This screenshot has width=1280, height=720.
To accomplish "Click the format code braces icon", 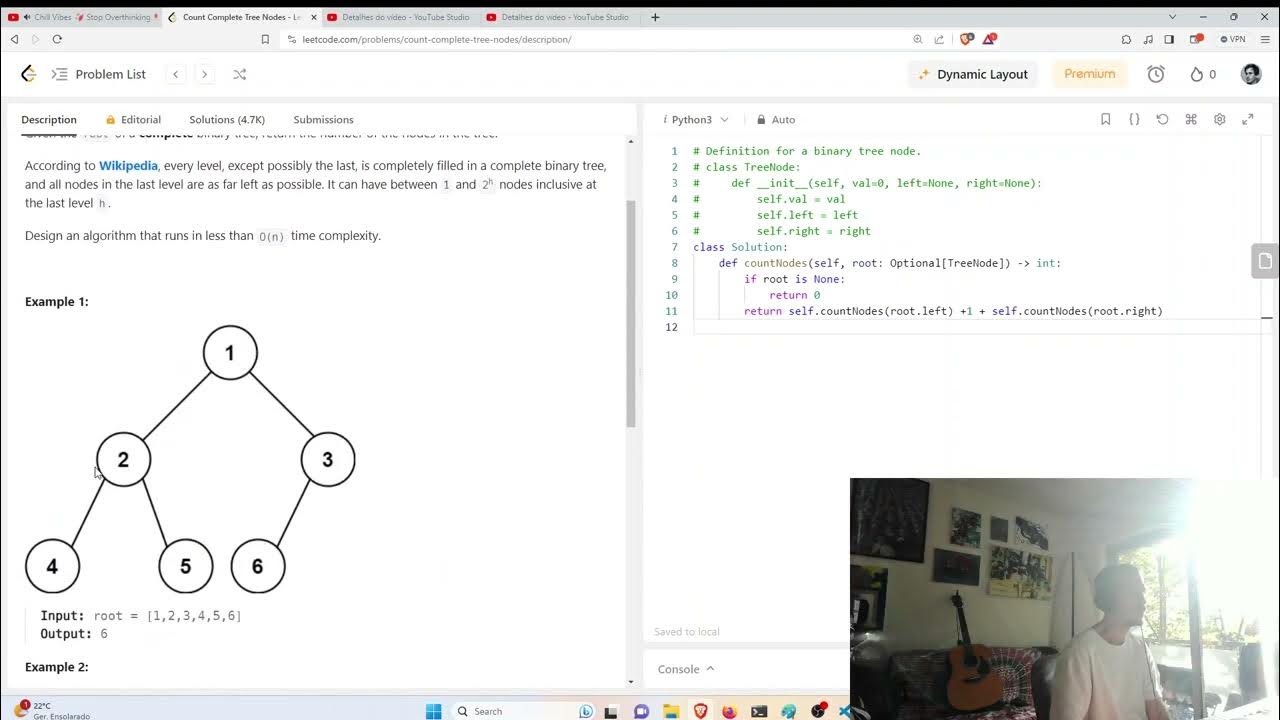I will tap(1134, 119).
